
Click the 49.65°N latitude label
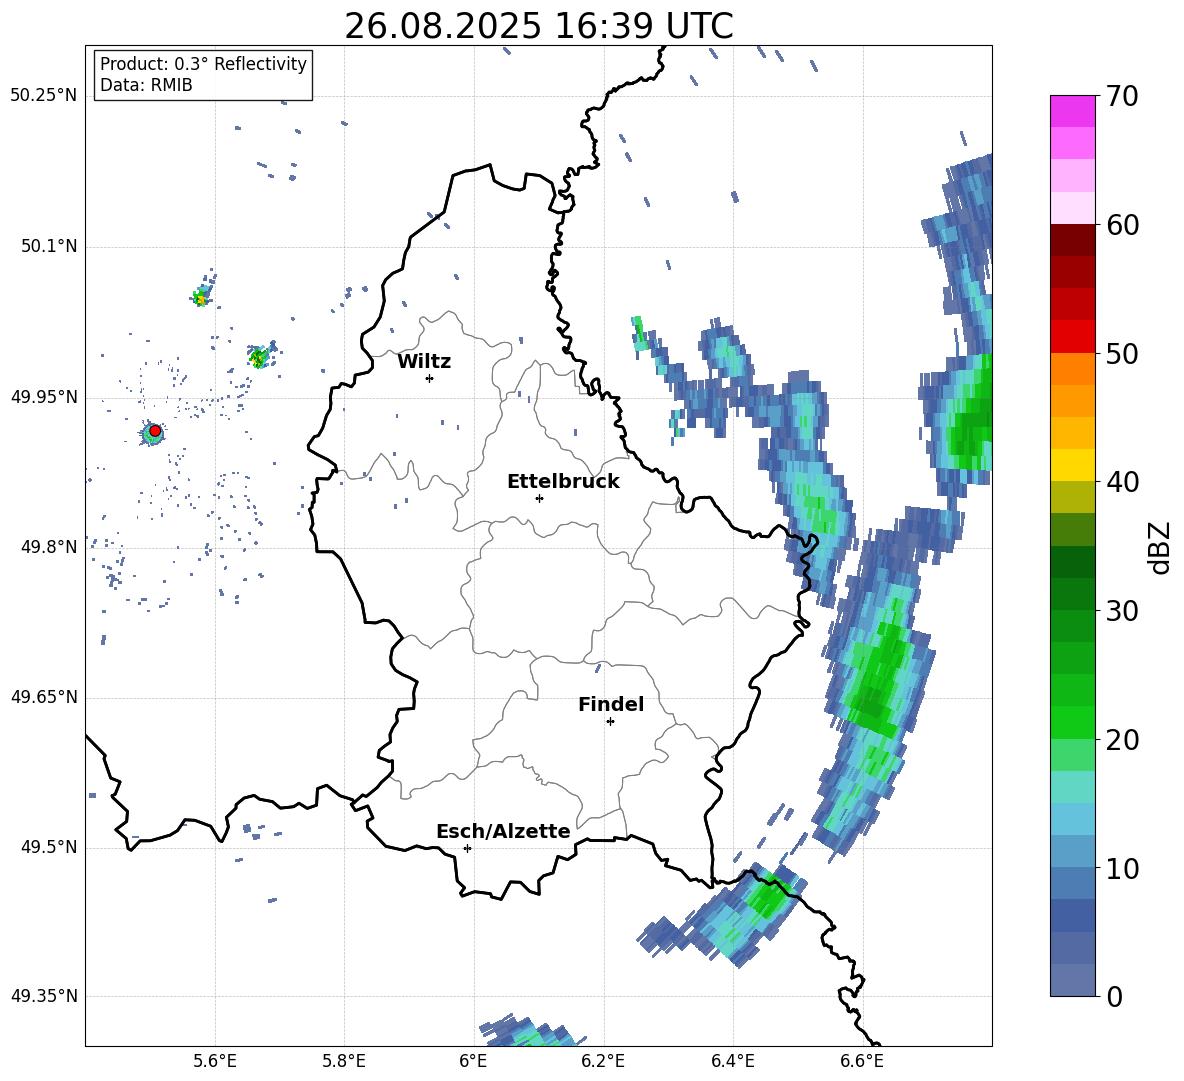coord(44,697)
